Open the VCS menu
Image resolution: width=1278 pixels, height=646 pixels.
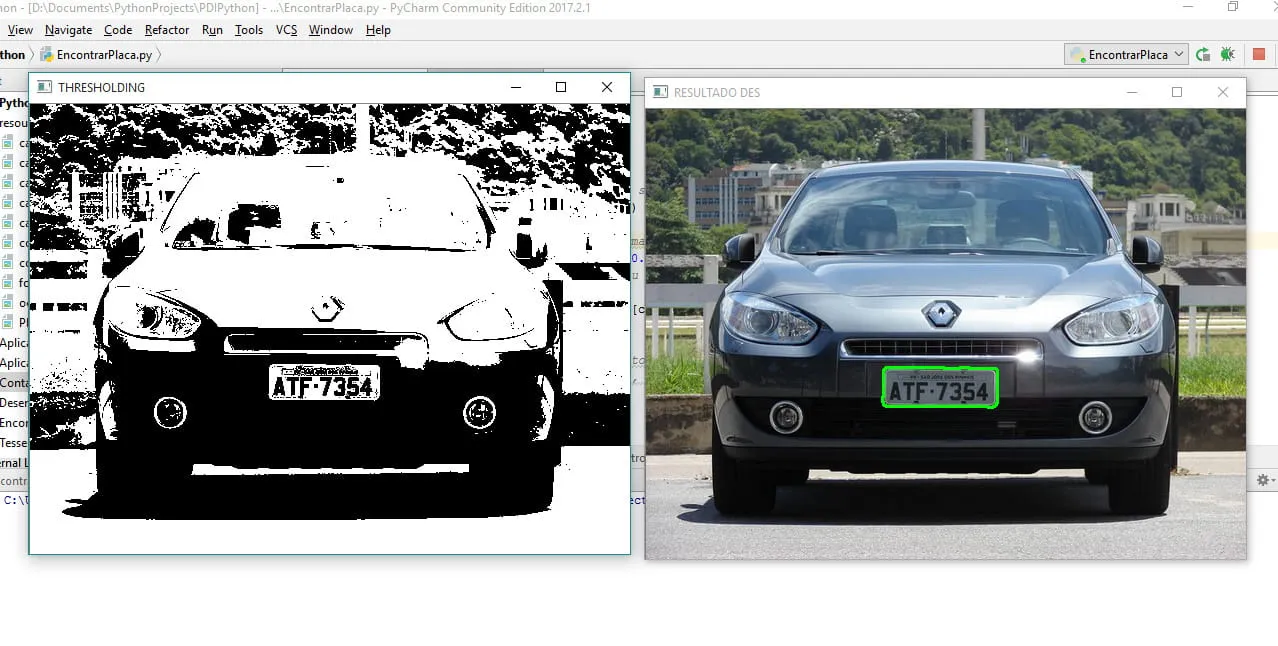[x=286, y=30]
